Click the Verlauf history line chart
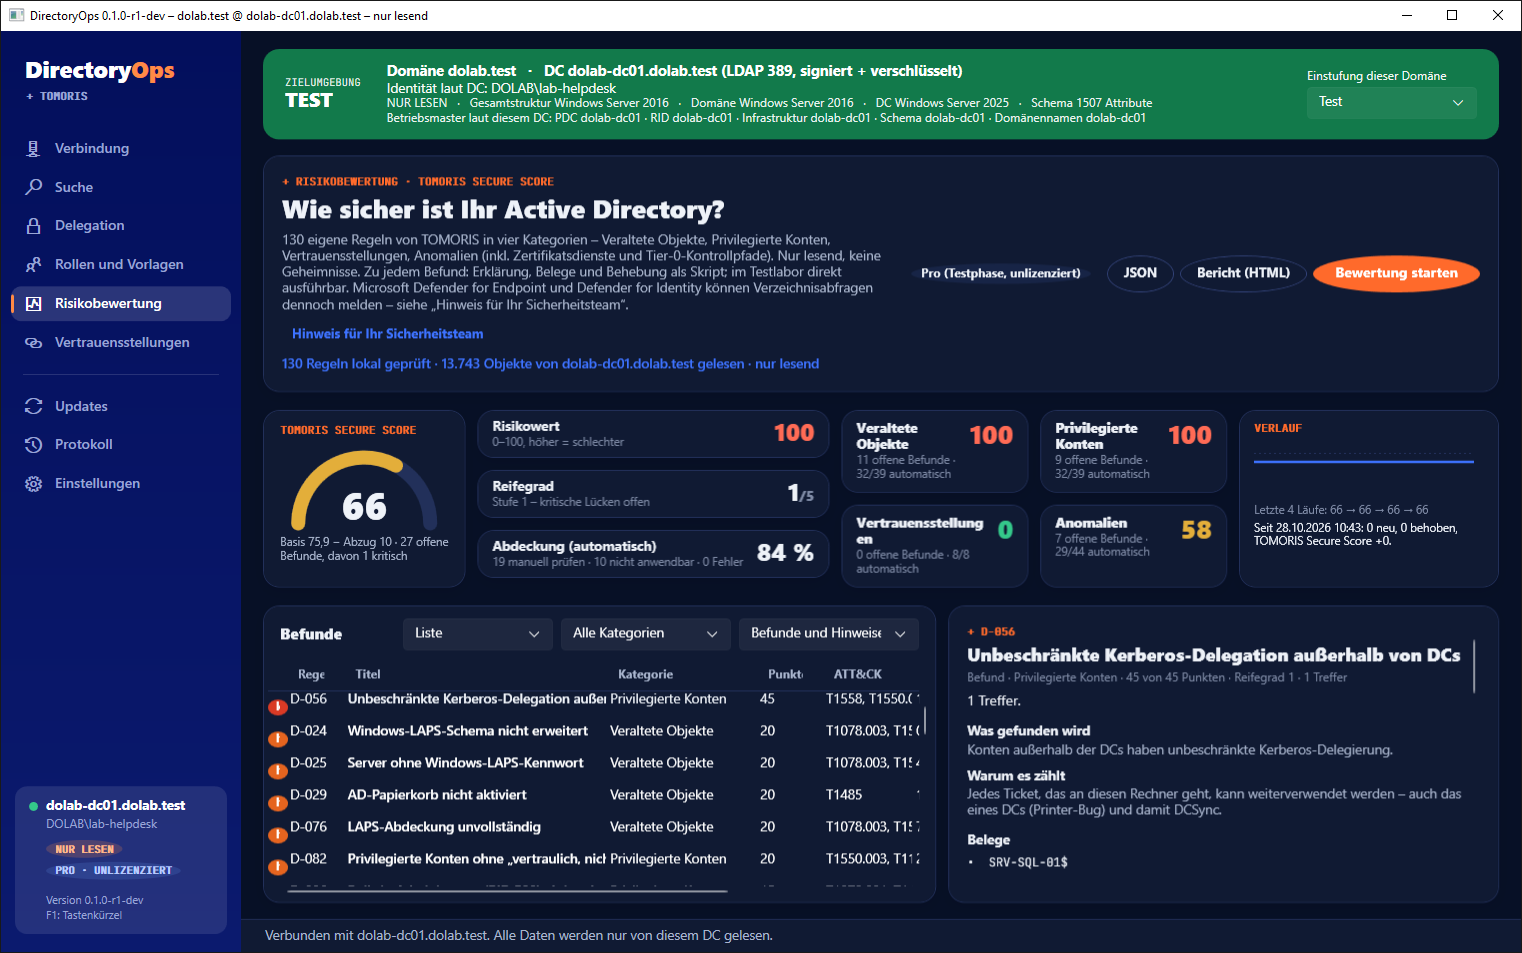The image size is (1522, 953). click(1364, 462)
